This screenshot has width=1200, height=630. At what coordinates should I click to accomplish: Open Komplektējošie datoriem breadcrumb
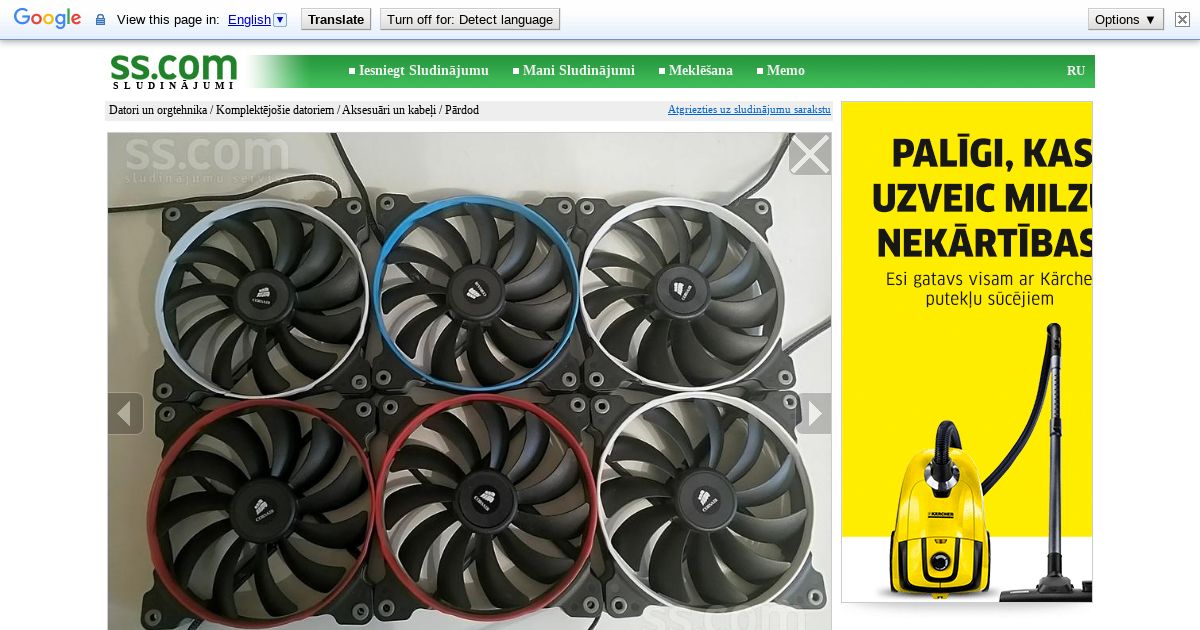pyautogui.click(x=275, y=110)
